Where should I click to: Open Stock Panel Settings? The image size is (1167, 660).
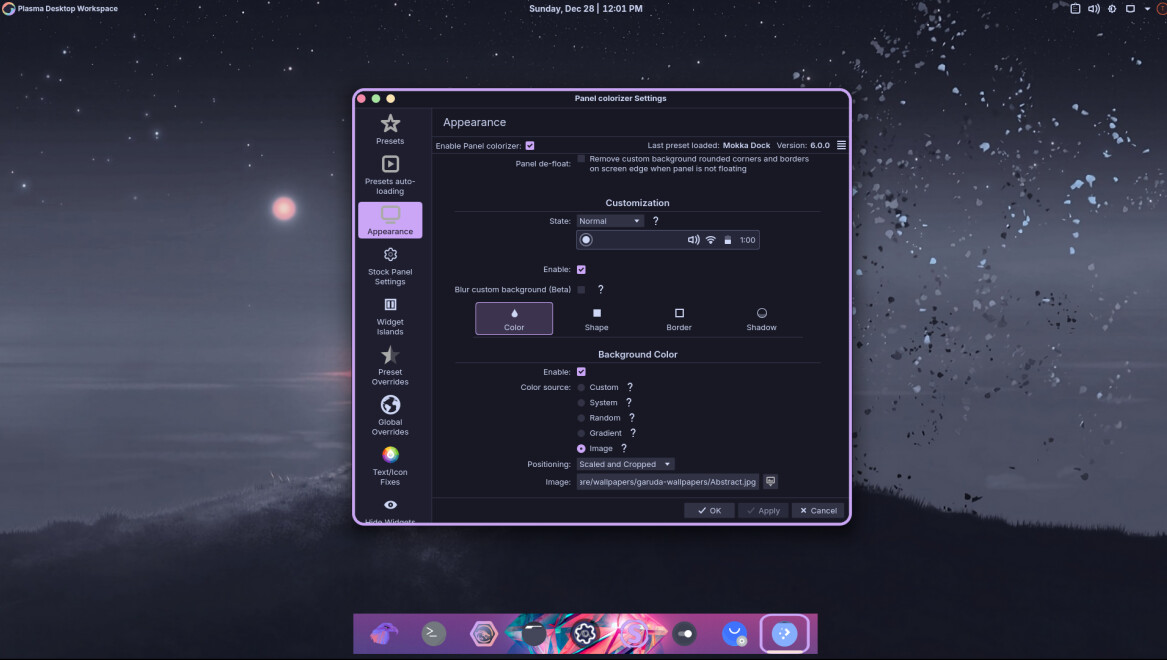point(390,266)
